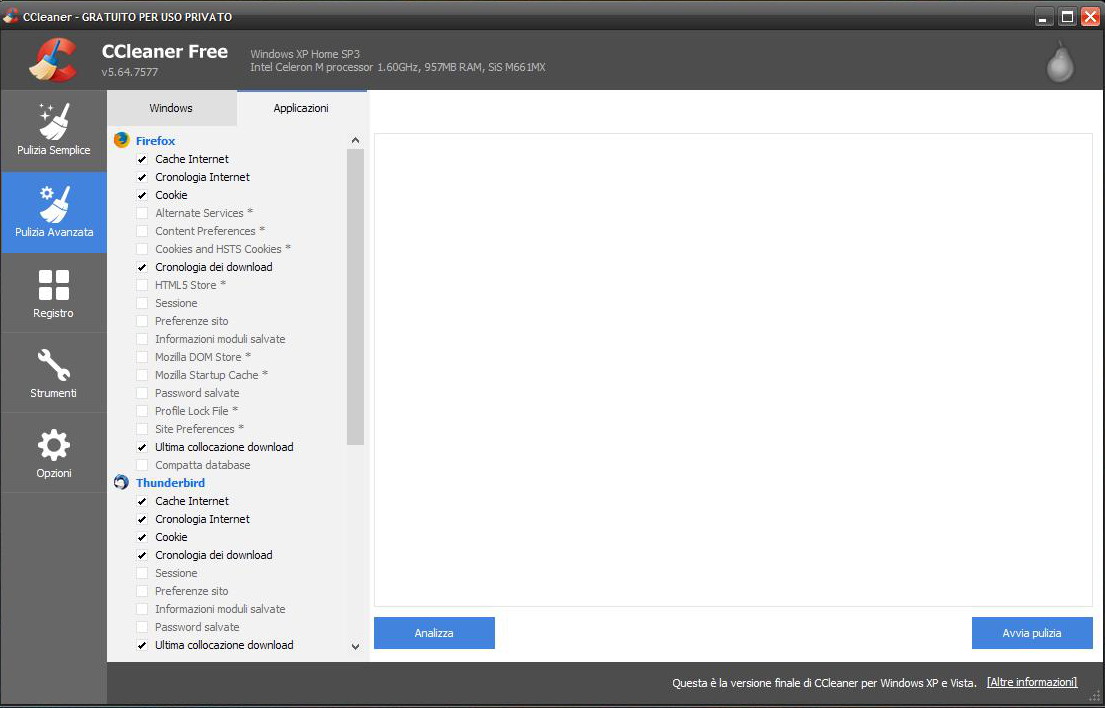The image size is (1105, 708).
Task: Enable Firefox Sessione checkbox
Action: (x=142, y=303)
